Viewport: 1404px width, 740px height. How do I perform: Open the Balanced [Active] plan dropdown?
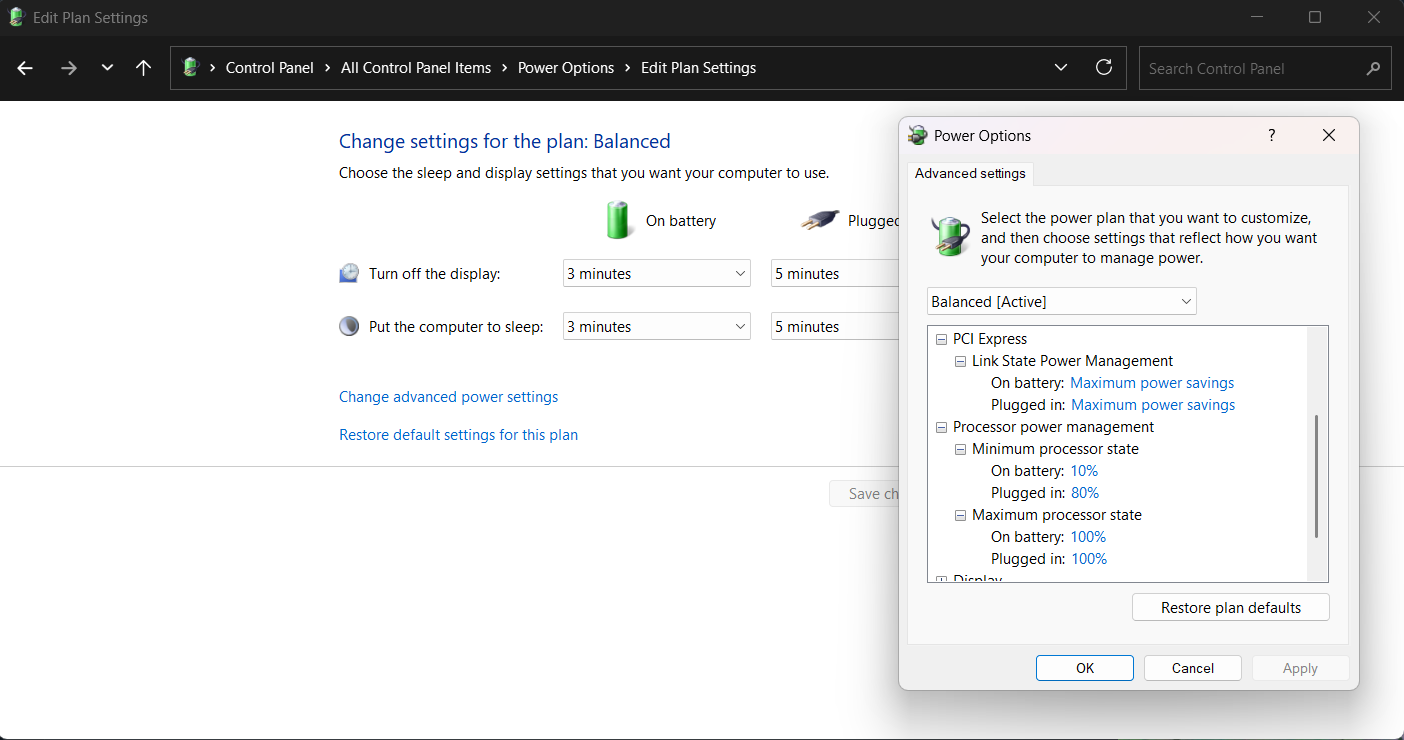click(x=1061, y=301)
